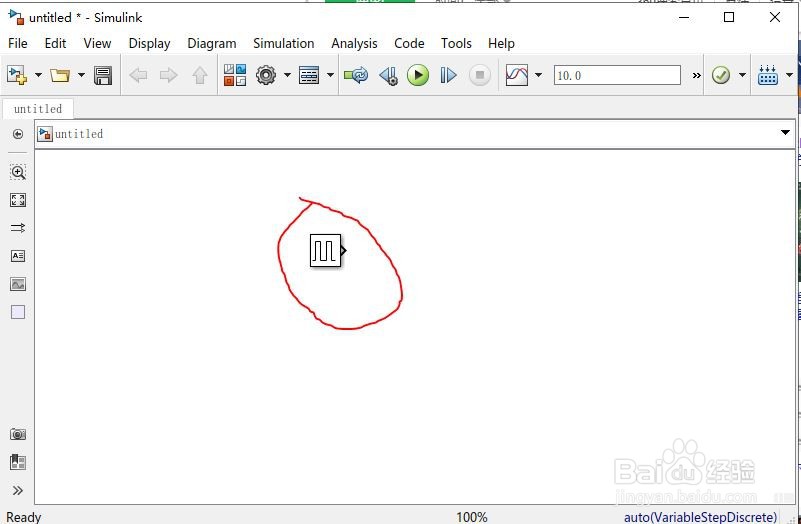This screenshot has height=524, width=801.
Task: Click the Up to Parent arrow
Action: (200, 76)
